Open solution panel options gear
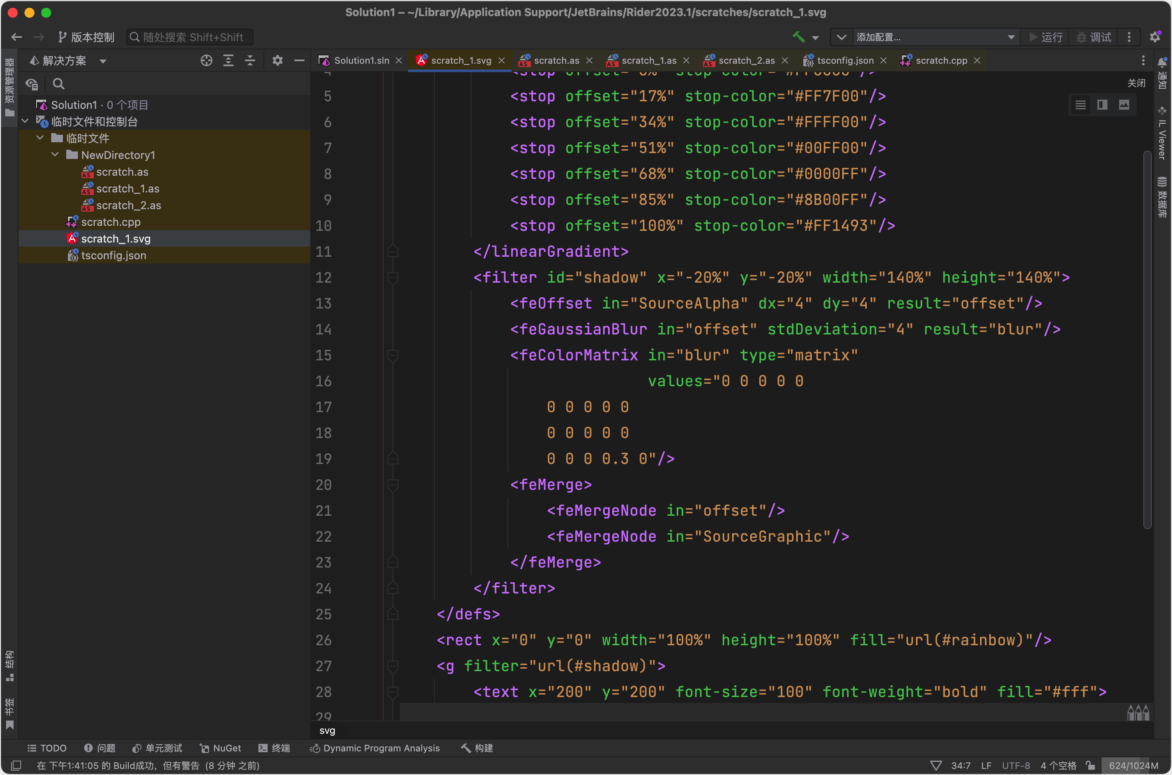 coord(277,61)
